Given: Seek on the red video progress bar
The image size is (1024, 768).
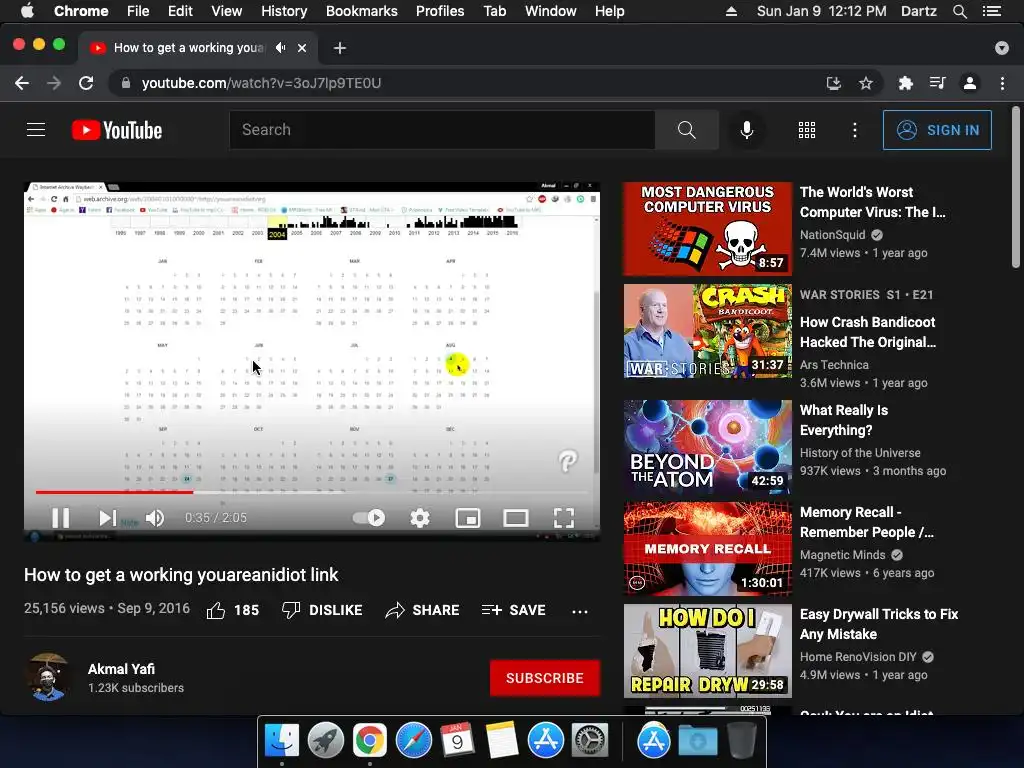Looking at the screenshot, I should [x=115, y=492].
